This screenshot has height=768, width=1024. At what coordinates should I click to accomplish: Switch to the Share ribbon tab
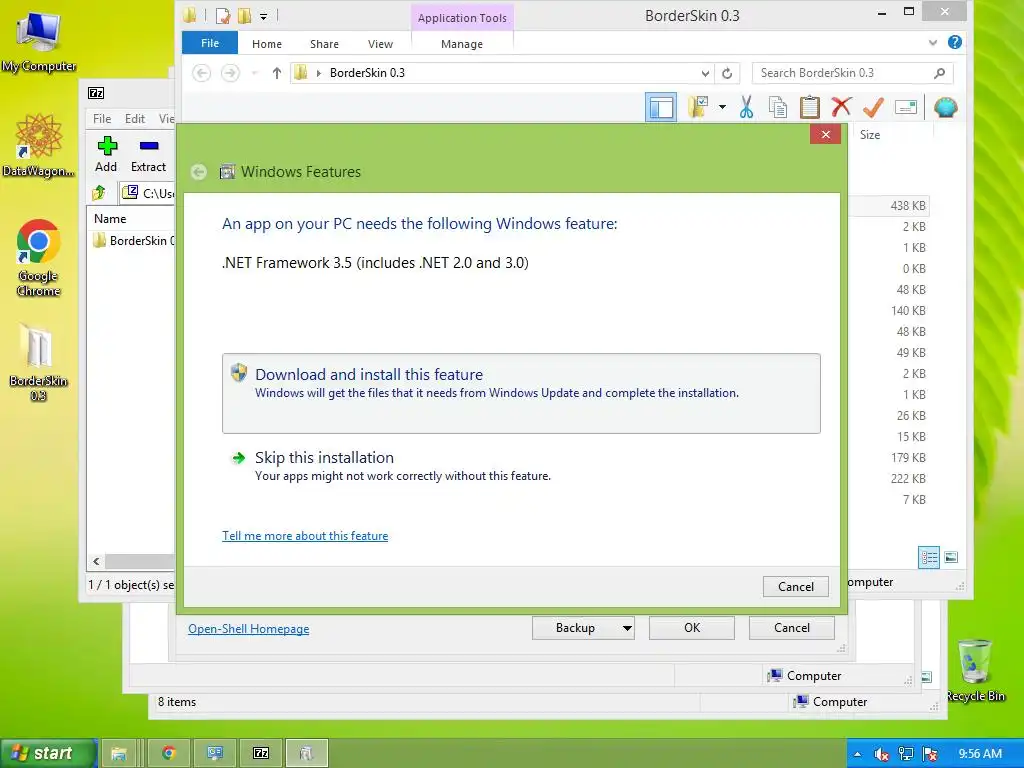(x=324, y=44)
